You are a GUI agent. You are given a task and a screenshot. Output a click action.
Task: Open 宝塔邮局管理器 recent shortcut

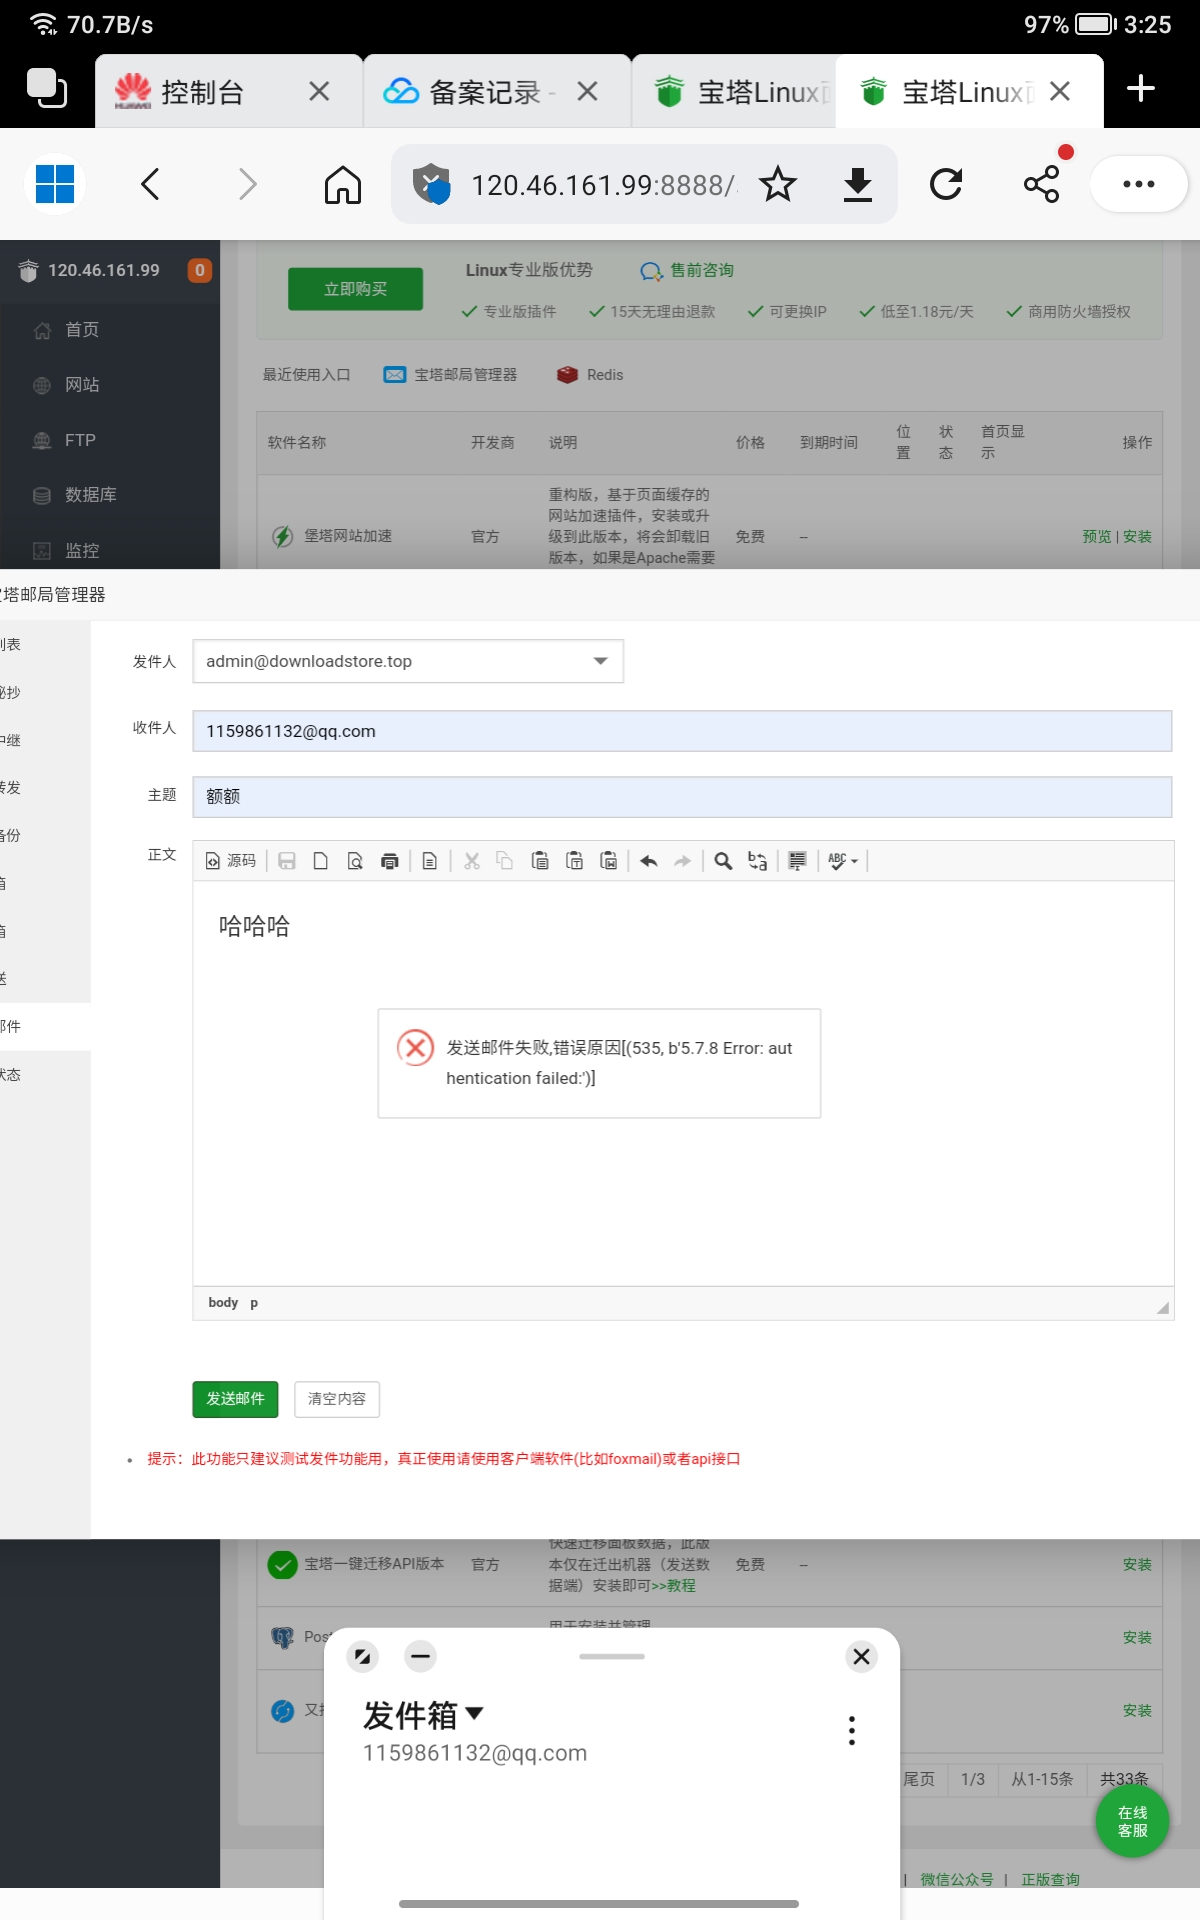click(451, 375)
